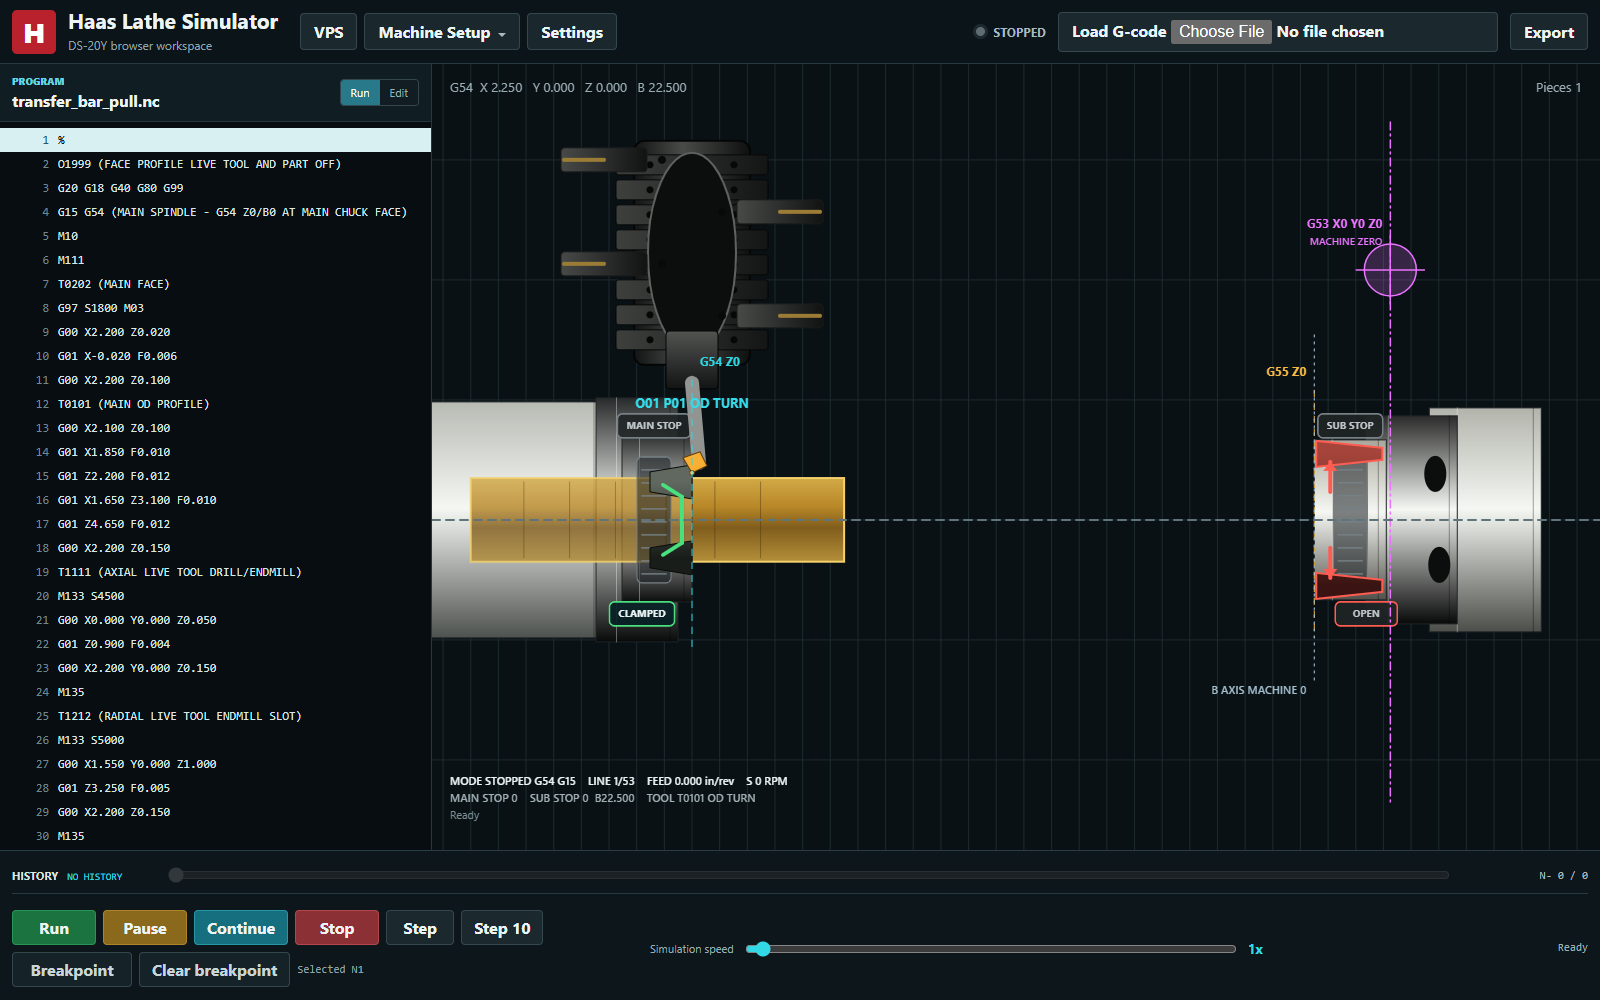Select line T1212 RADIAL LIVE TOOL ENDMILL SLOT
Viewport: 1600px width, 1000px height.
[x=215, y=716]
